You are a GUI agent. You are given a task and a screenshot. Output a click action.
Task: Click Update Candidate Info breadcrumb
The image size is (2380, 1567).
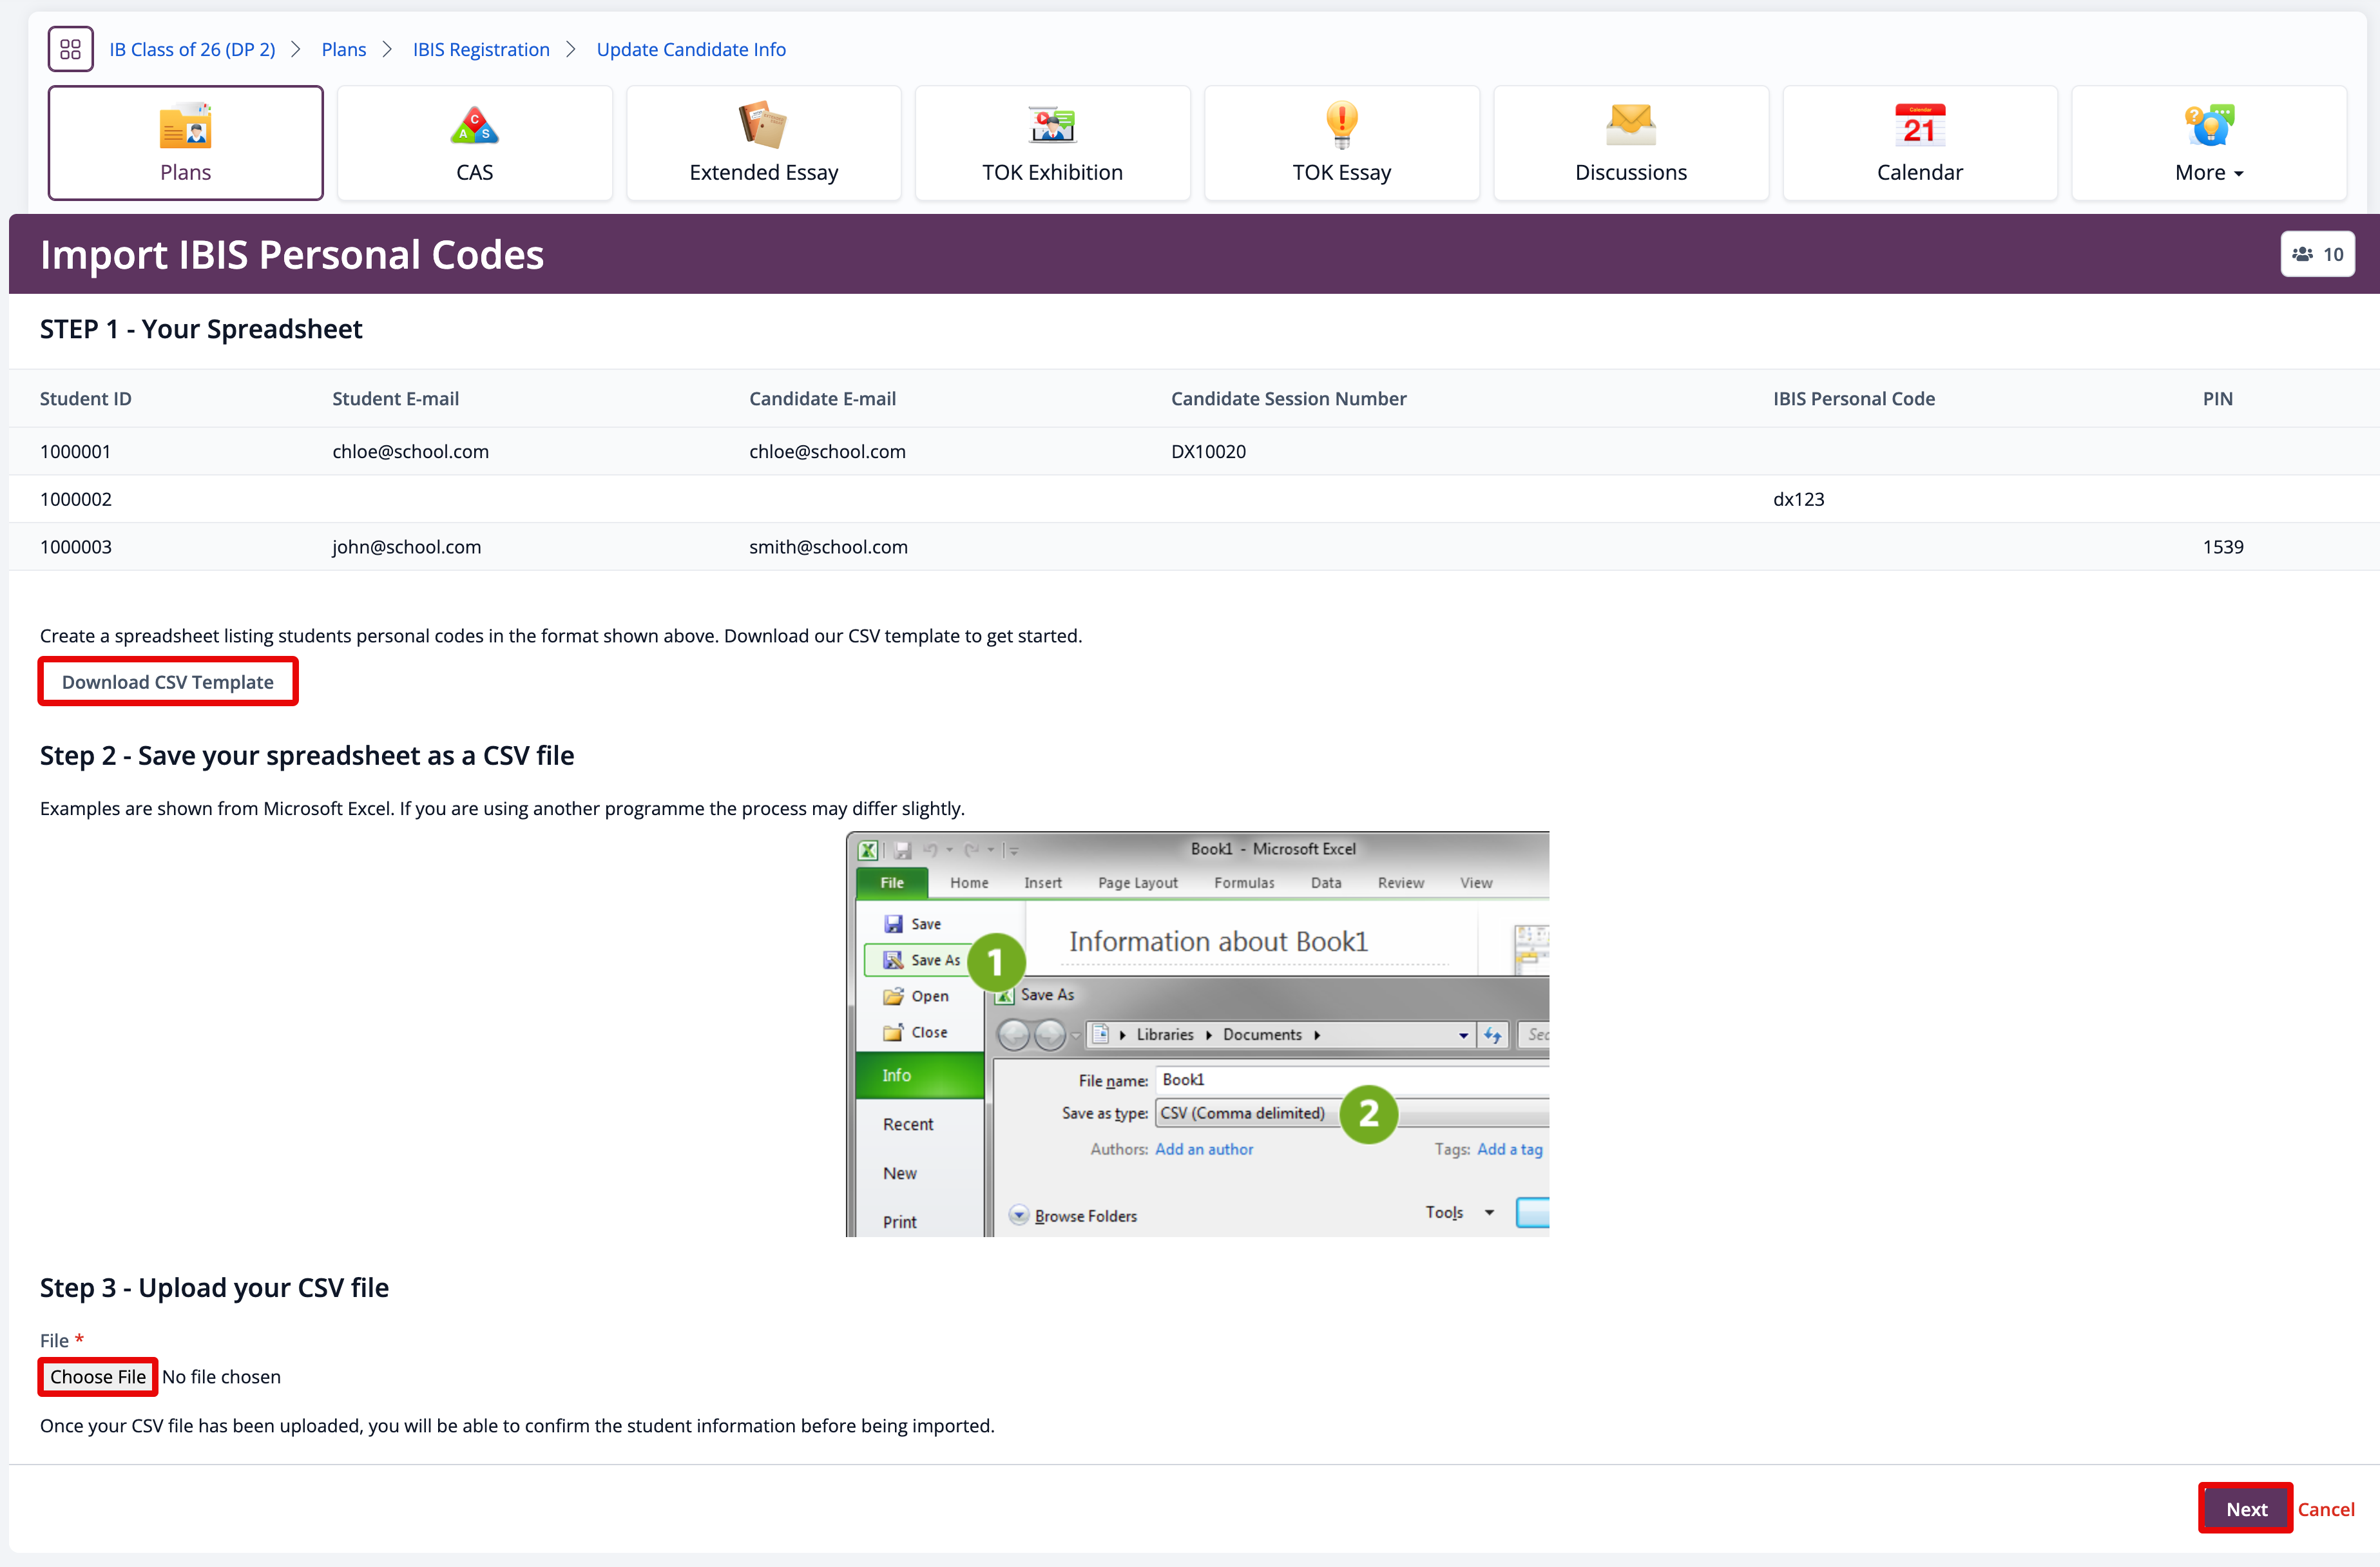691,49
